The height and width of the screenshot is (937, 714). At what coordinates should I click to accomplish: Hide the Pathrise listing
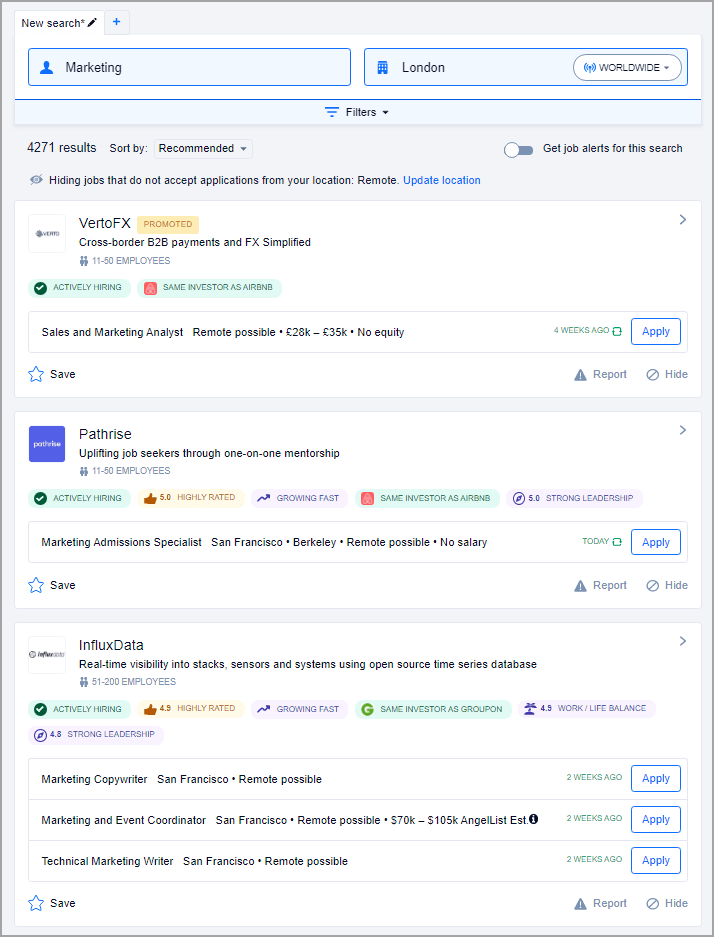click(x=667, y=585)
